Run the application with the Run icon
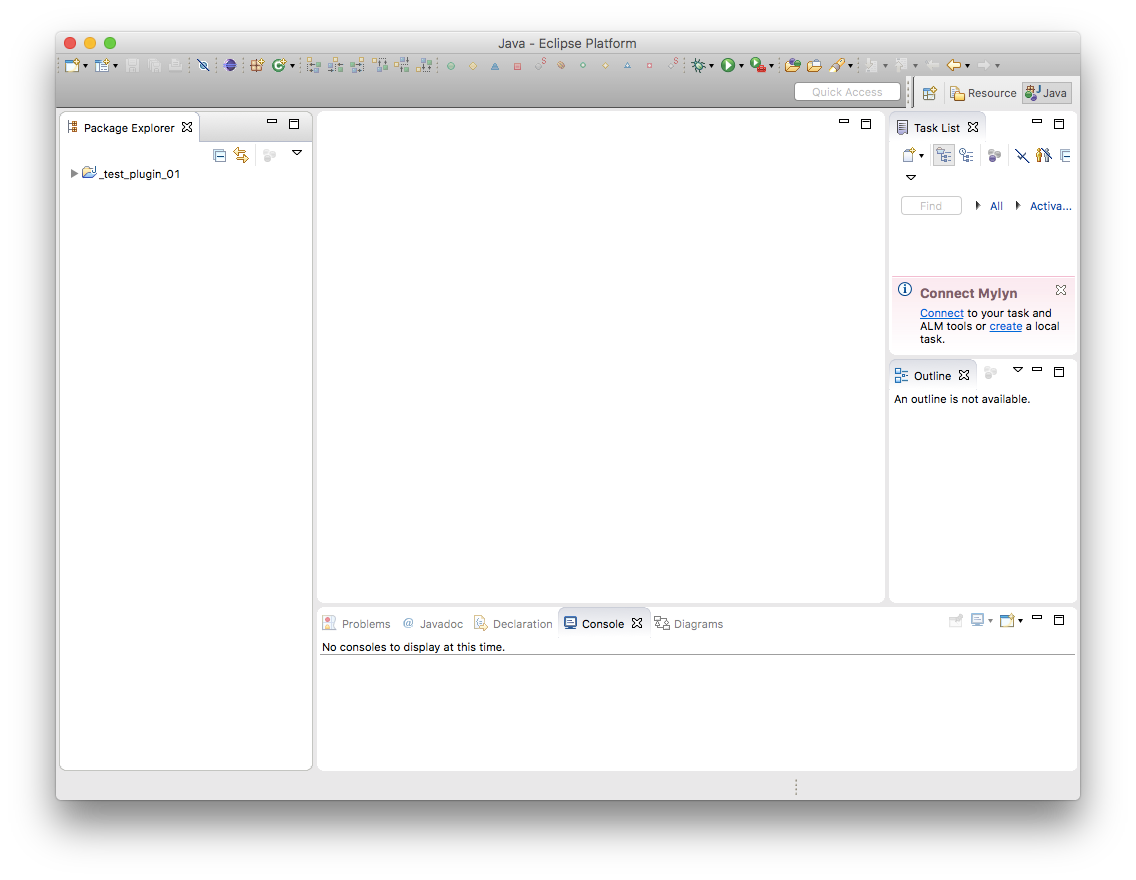The image size is (1136, 880). [730, 65]
